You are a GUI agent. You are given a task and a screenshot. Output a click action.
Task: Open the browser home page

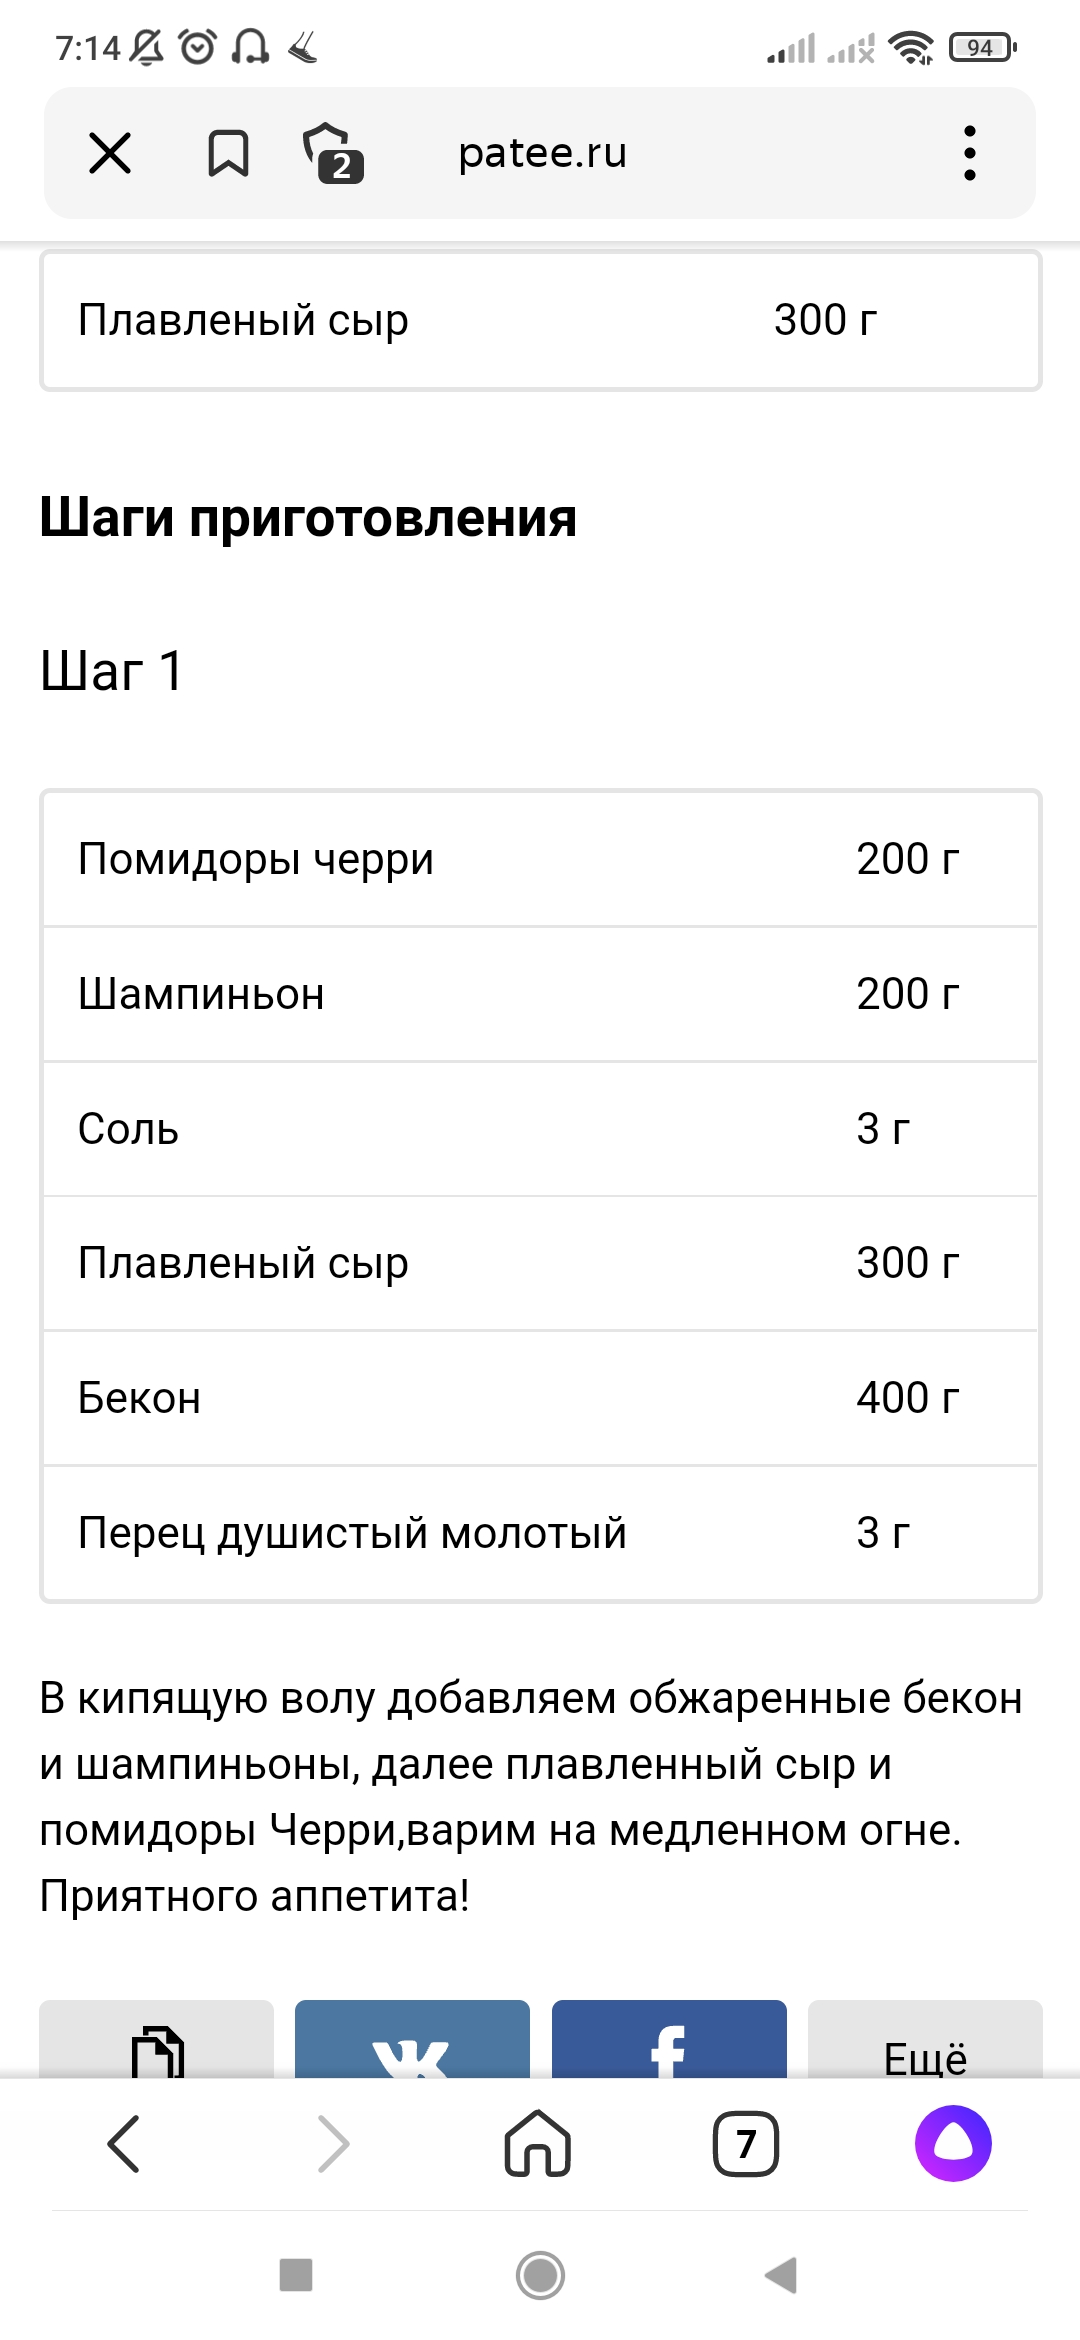538,2144
